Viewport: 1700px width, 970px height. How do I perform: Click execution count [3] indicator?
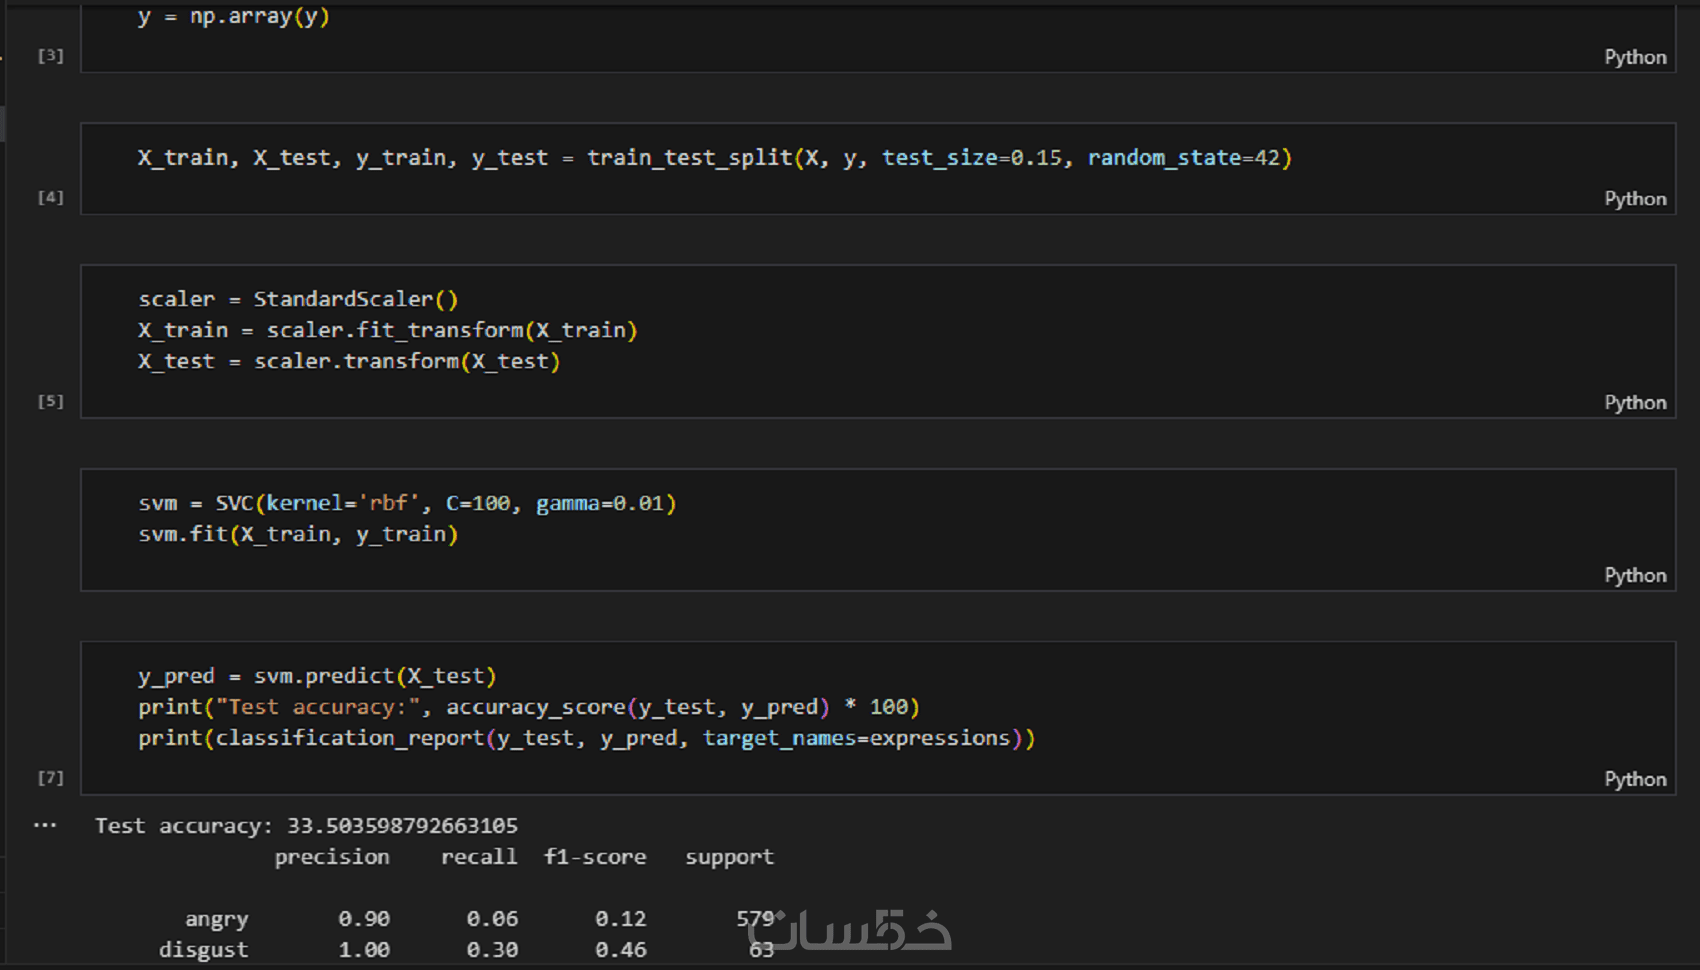pos(51,56)
